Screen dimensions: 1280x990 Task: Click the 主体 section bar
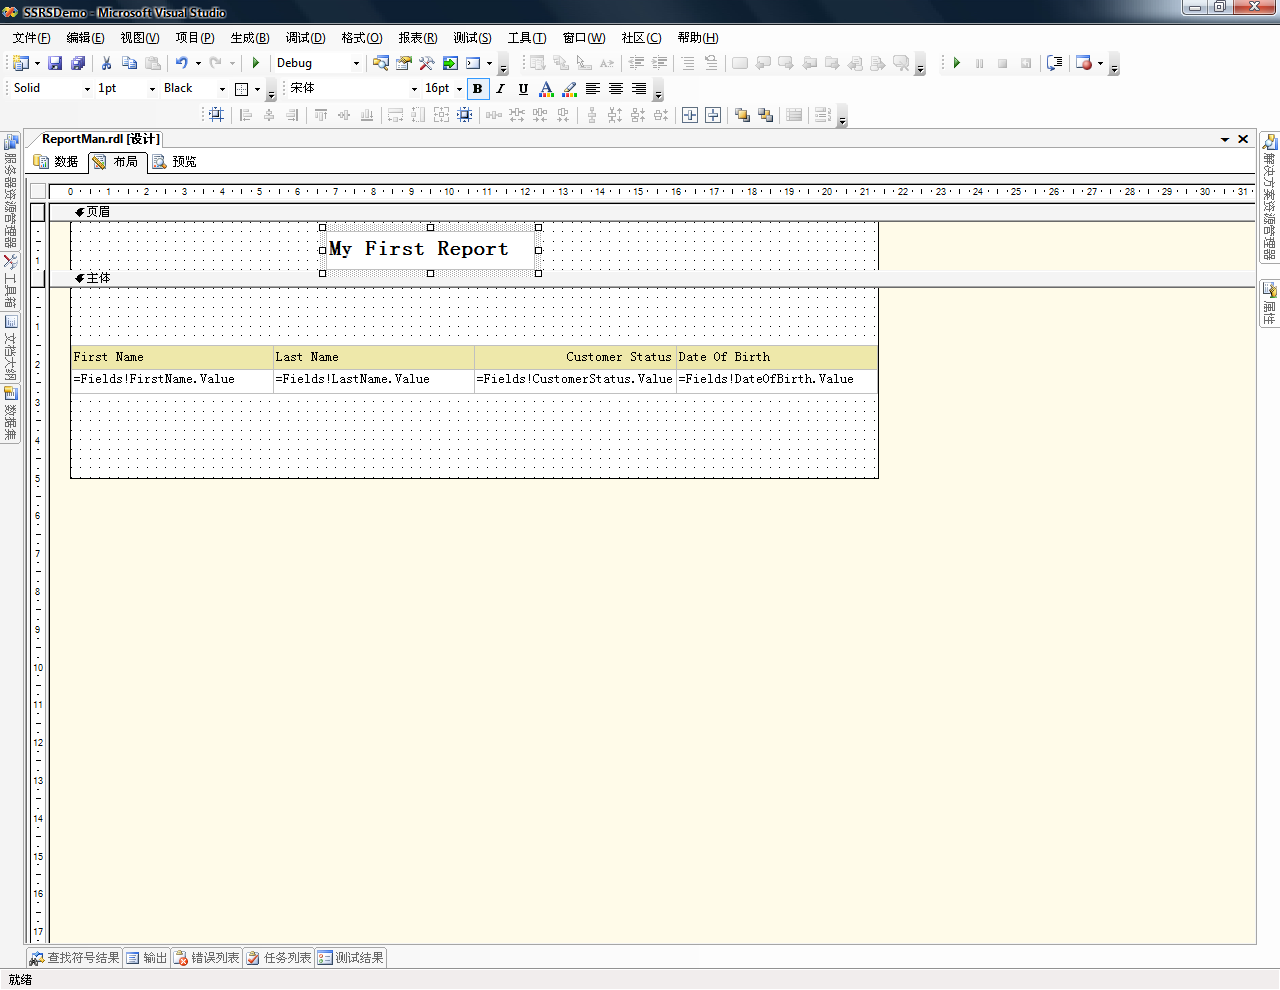tap(650, 278)
